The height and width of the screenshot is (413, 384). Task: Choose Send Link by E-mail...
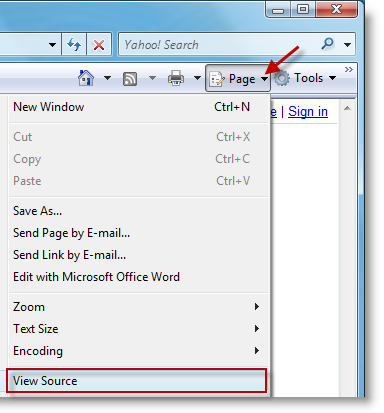coord(138,255)
